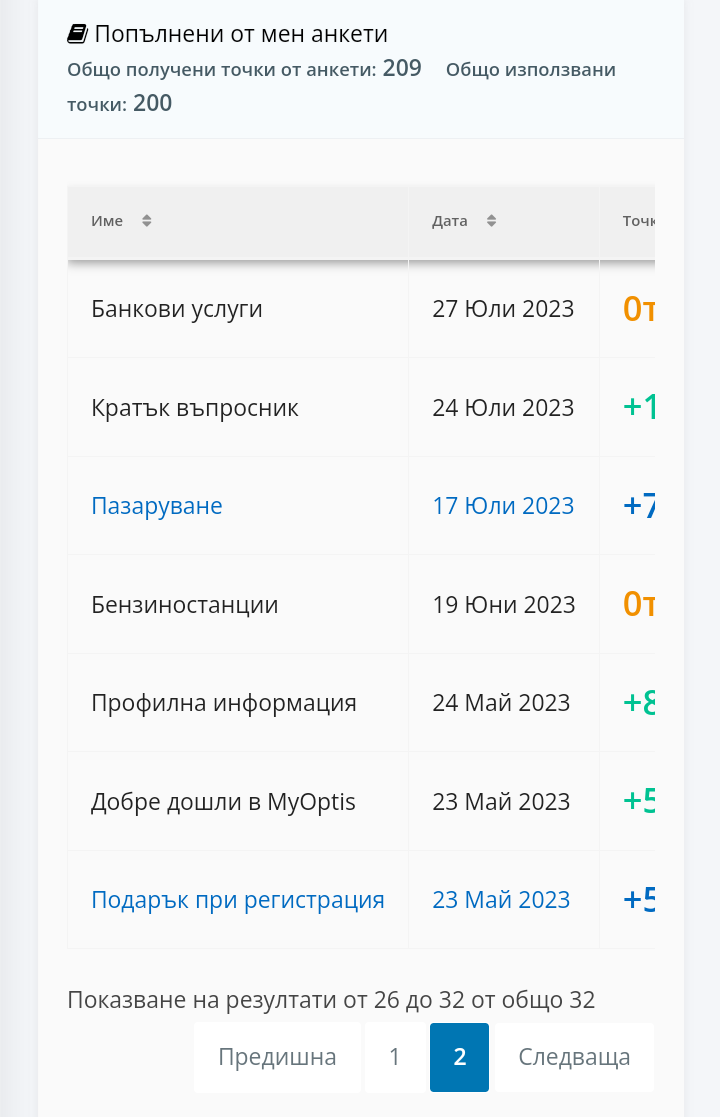
Task: Click the book icon beside the surveys heading
Action: pyautogui.click(x=77, y=34)
